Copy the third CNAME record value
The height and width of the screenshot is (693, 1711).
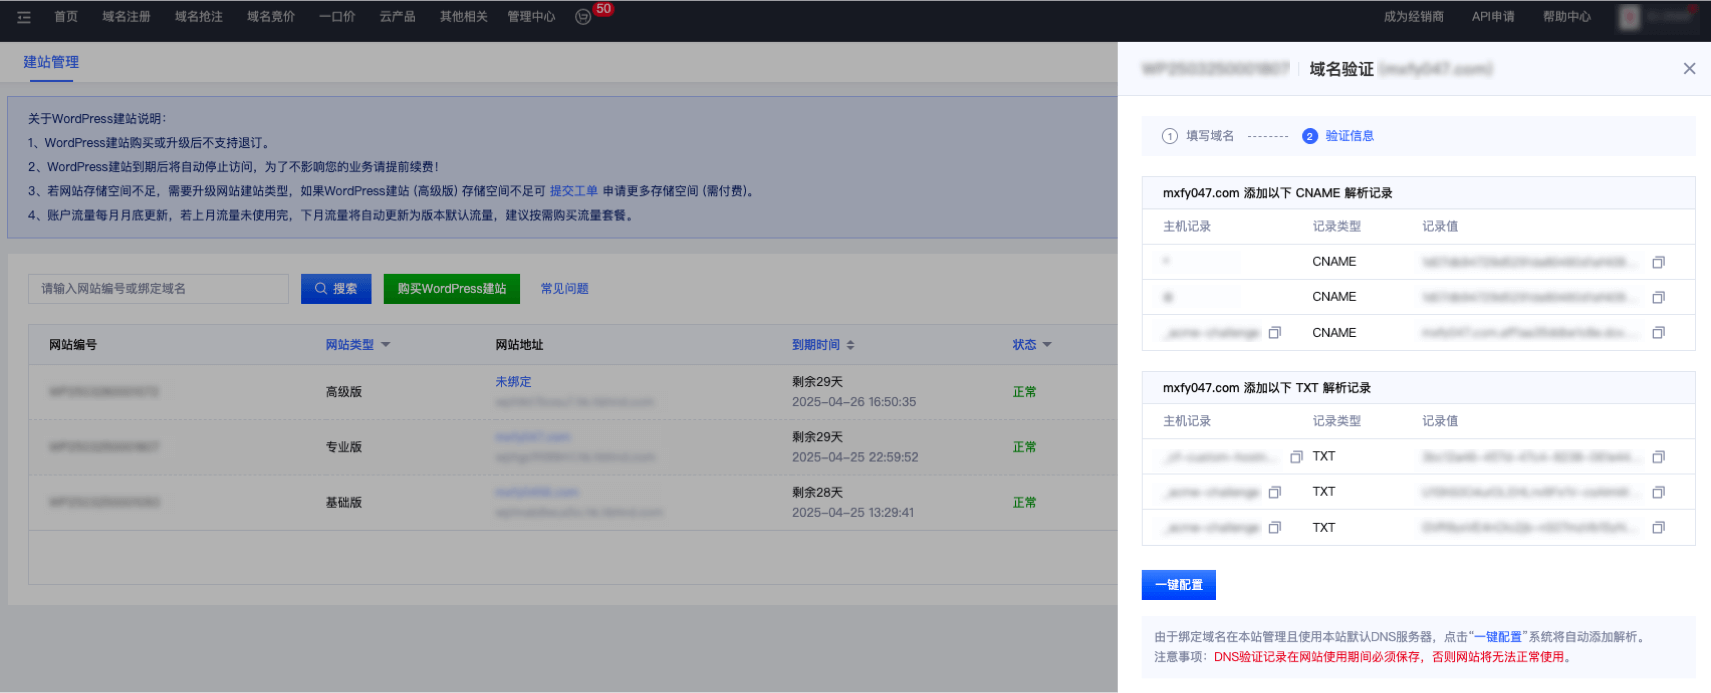click(1658, 333)
